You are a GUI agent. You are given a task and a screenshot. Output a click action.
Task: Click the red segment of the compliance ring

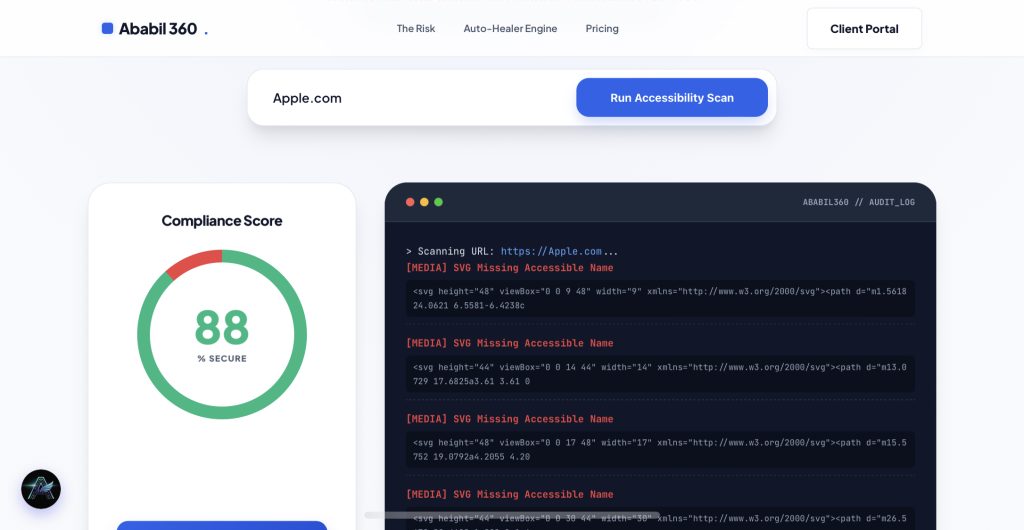point(193,264)
